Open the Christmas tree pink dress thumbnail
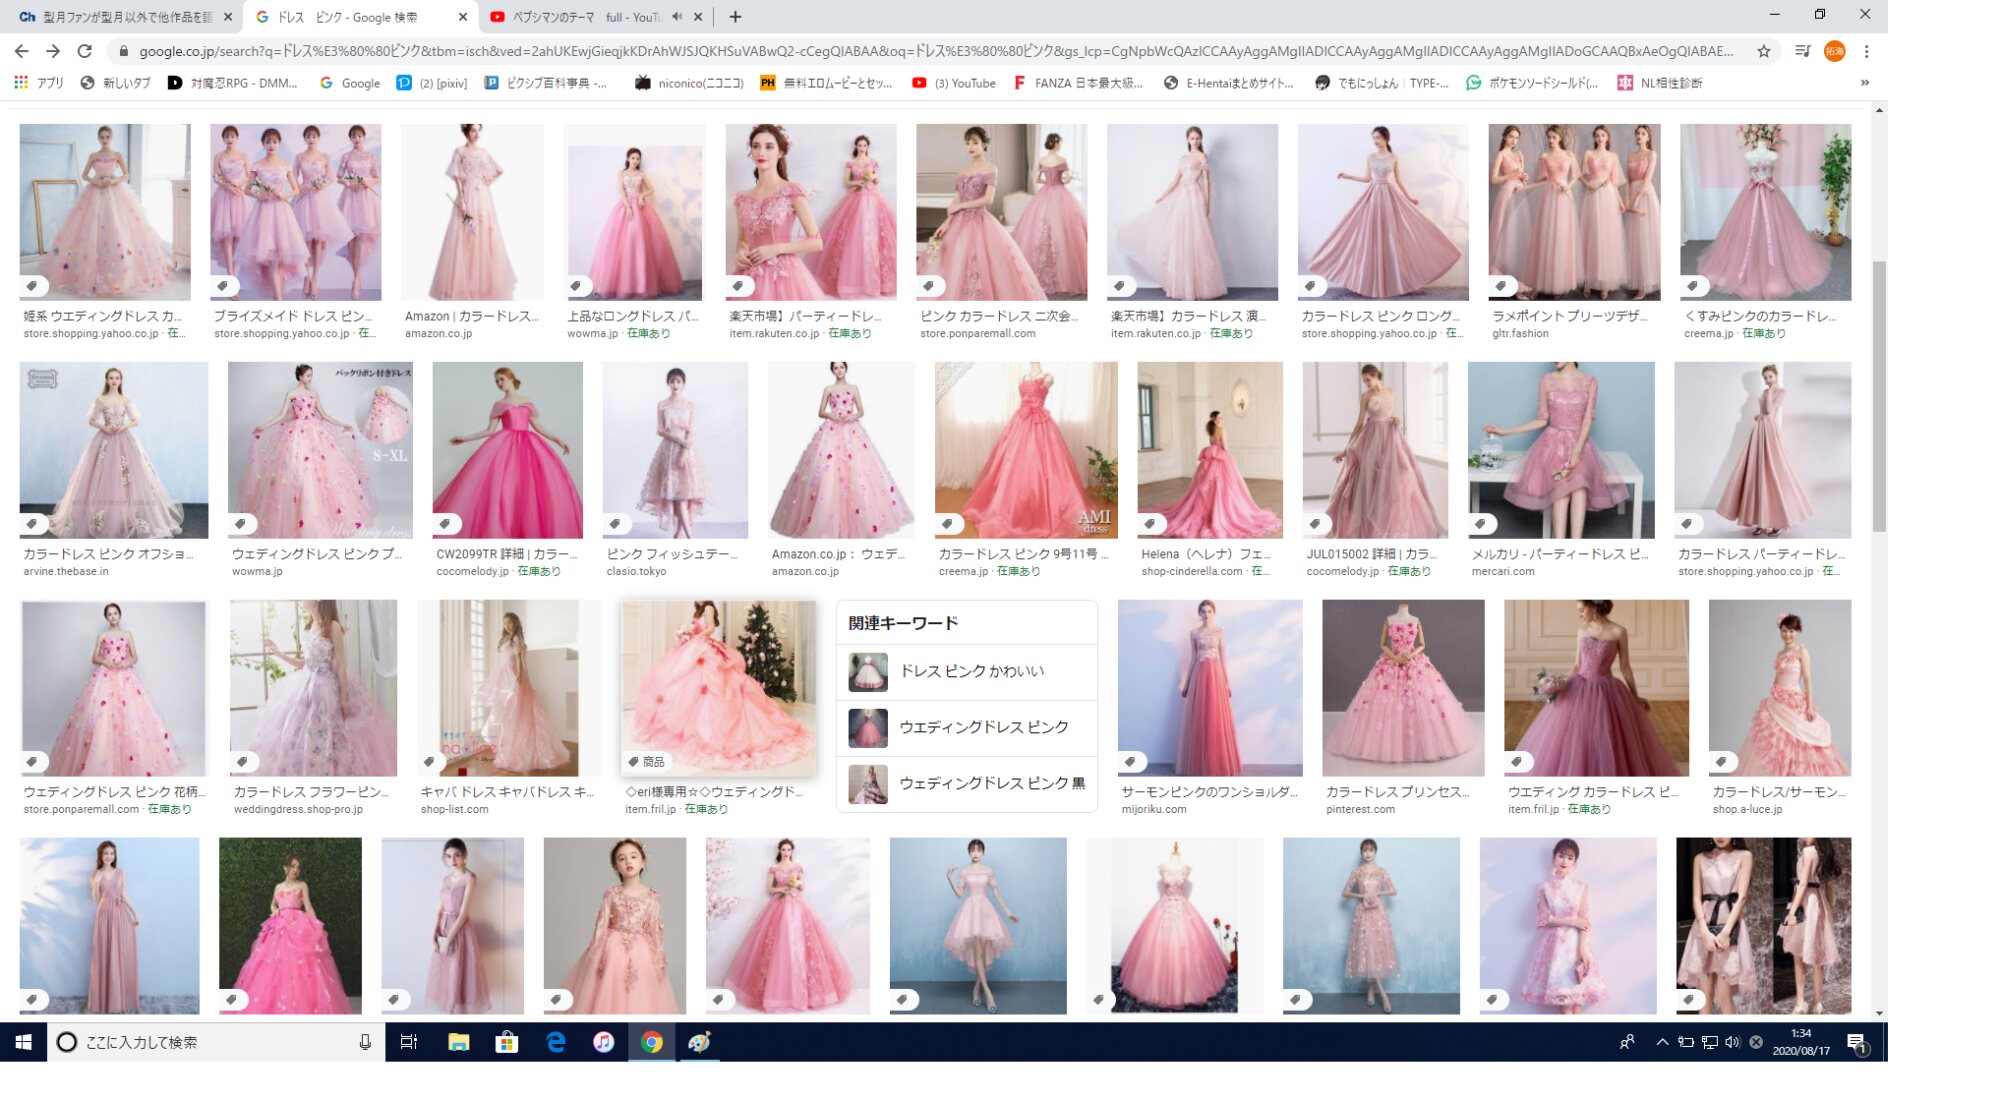Image resolution: width=2000 pixels, height=1101 pixels. [718, 687]
